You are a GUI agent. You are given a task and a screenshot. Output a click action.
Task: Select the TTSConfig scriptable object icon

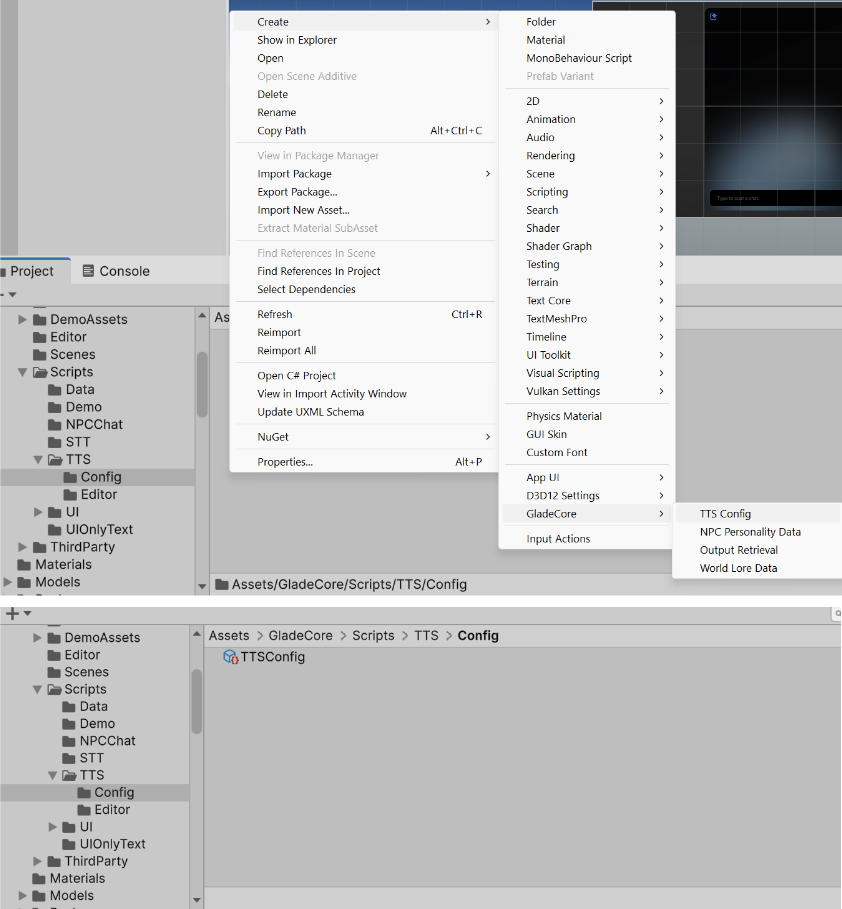231,657
